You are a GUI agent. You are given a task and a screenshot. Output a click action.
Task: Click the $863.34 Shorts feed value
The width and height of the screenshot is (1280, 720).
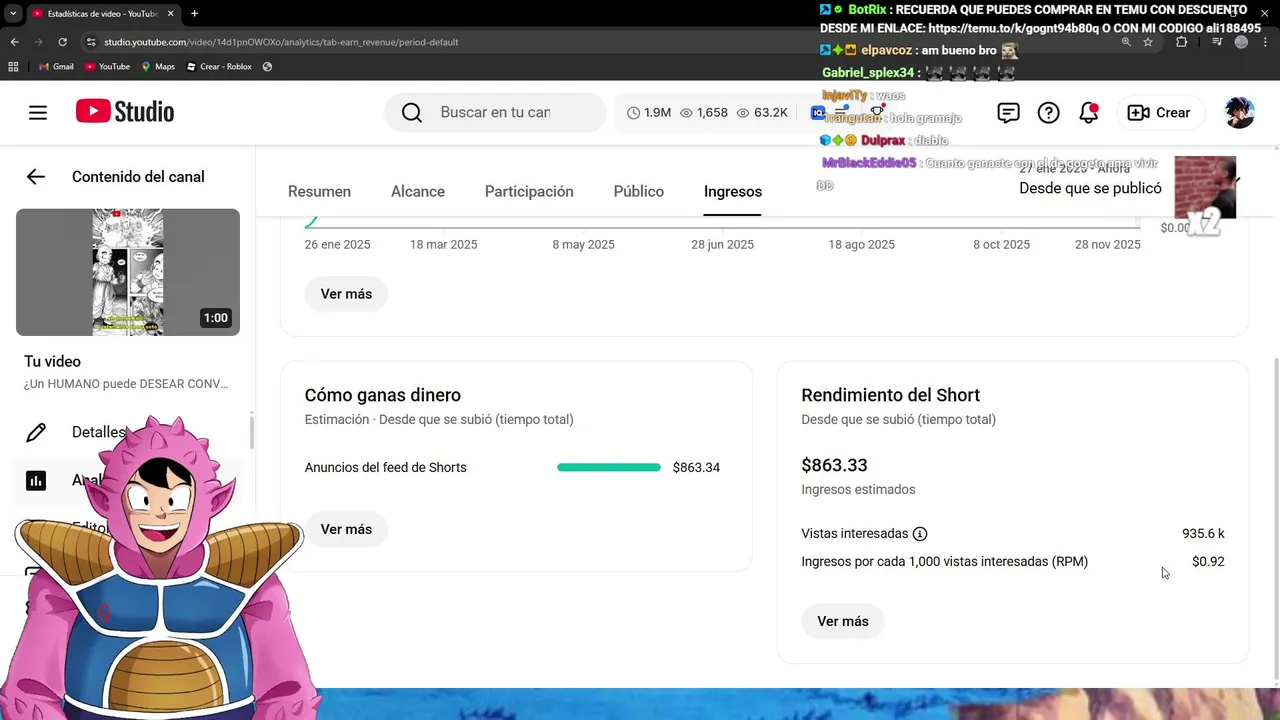(696, 467)
